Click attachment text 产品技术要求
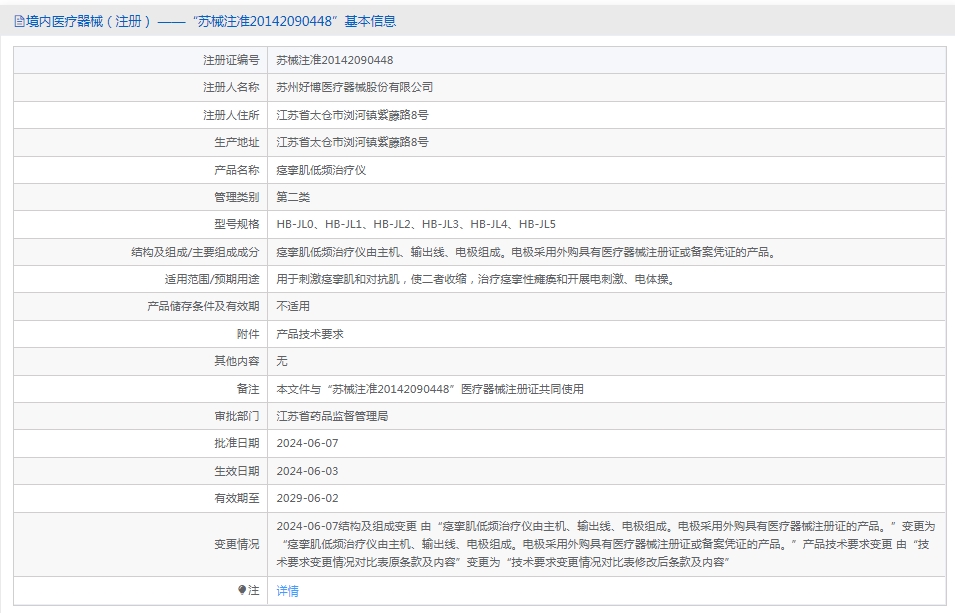This screenshot has width=955, height=613. 310,334
